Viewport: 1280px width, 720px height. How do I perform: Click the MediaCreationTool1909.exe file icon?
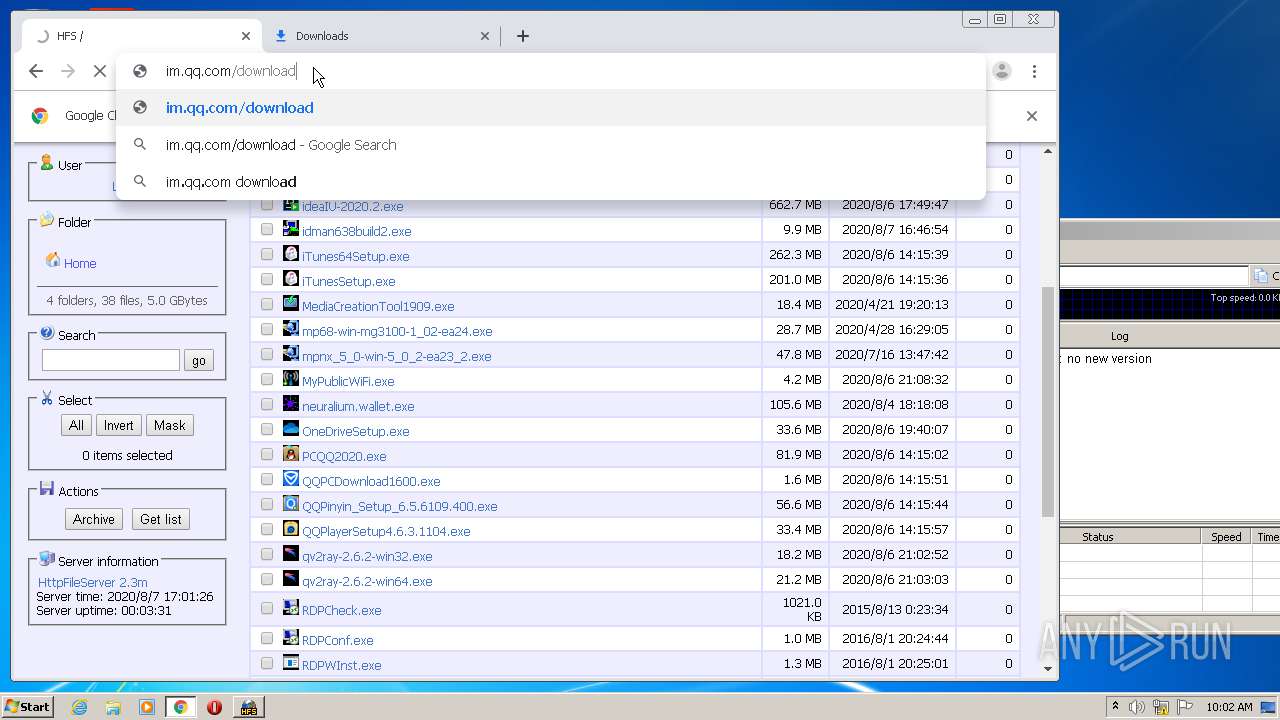[x=291, y=304]
